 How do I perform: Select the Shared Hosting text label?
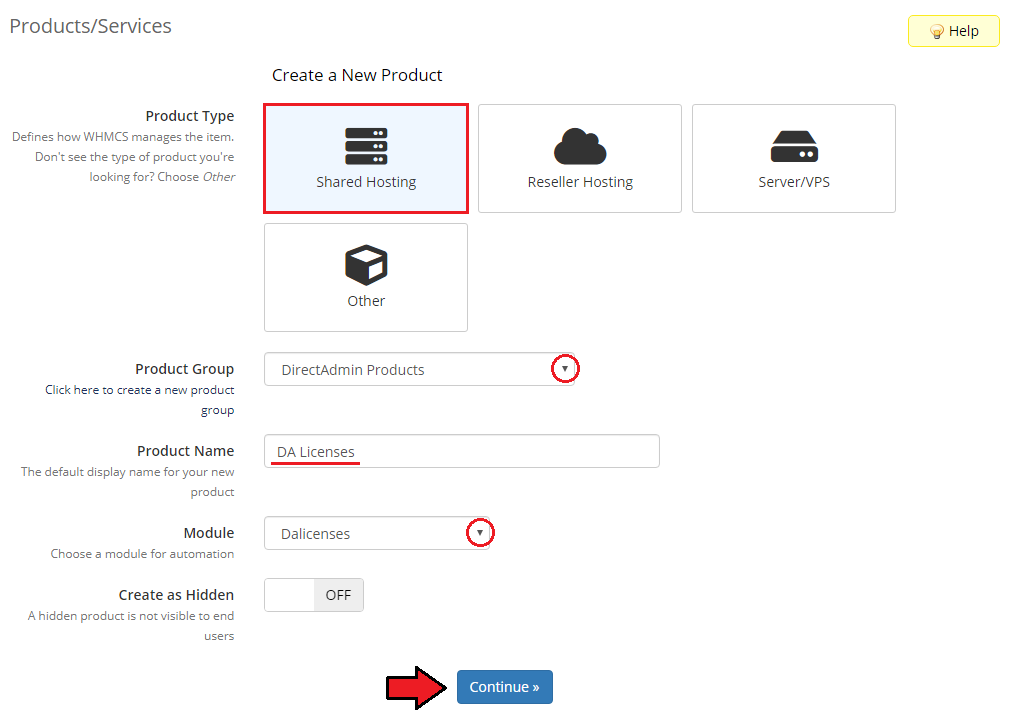click(366, 182)
